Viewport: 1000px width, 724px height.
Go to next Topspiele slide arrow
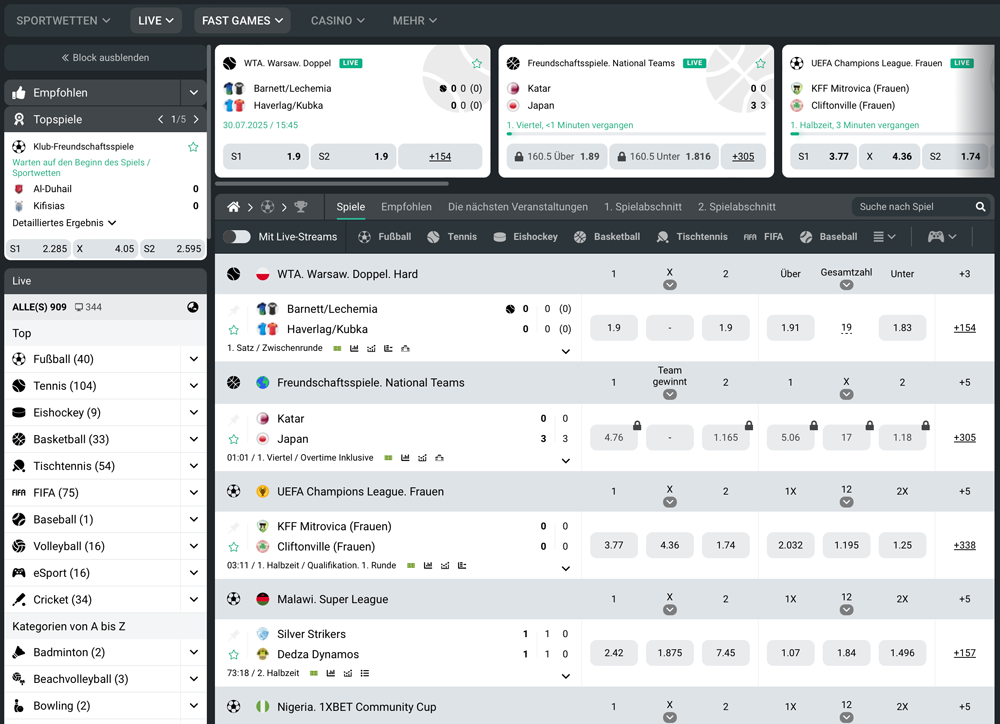click(196, 119)
